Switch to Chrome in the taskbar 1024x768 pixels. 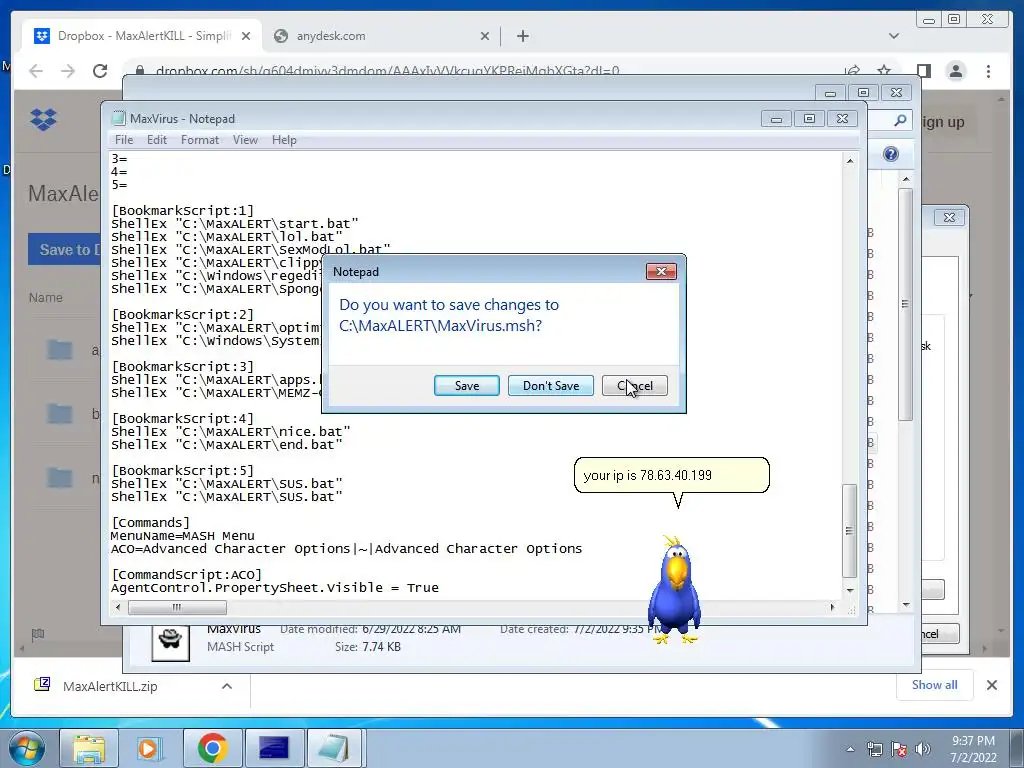212,748
